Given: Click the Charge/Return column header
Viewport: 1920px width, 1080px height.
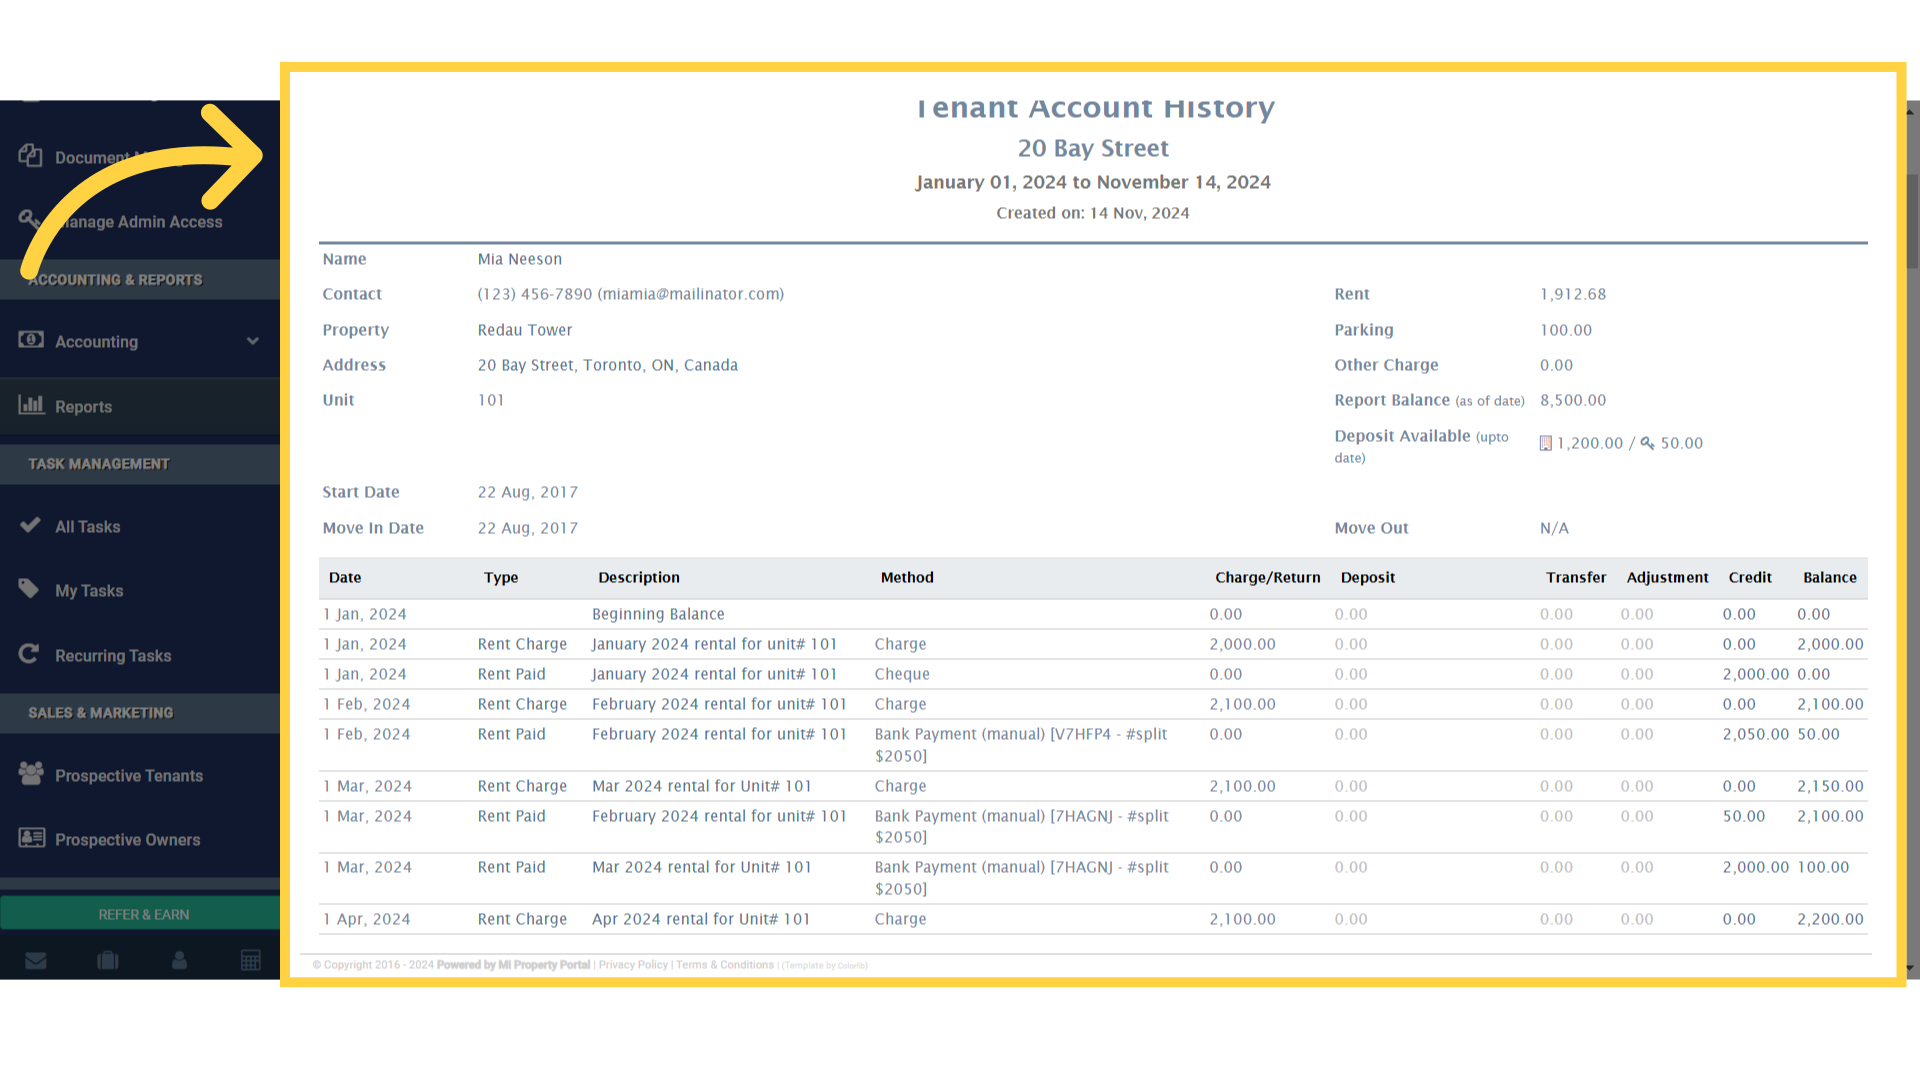Looking at the screenshot, I should [1268, 577].
